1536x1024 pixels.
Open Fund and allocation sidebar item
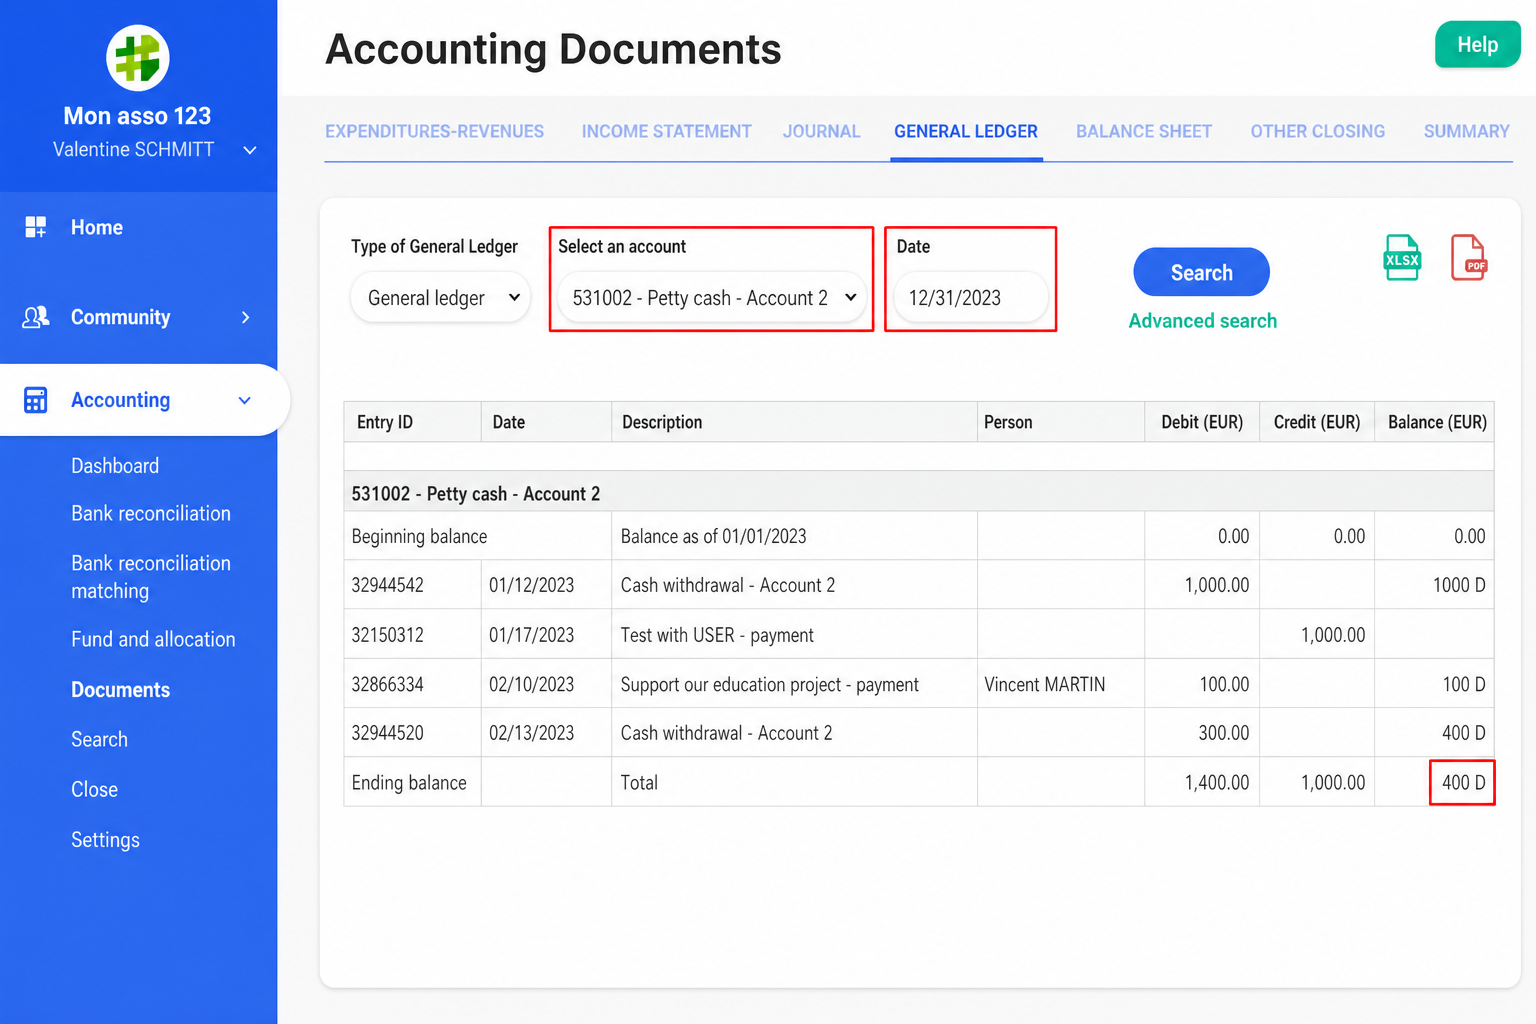(153, 639)
